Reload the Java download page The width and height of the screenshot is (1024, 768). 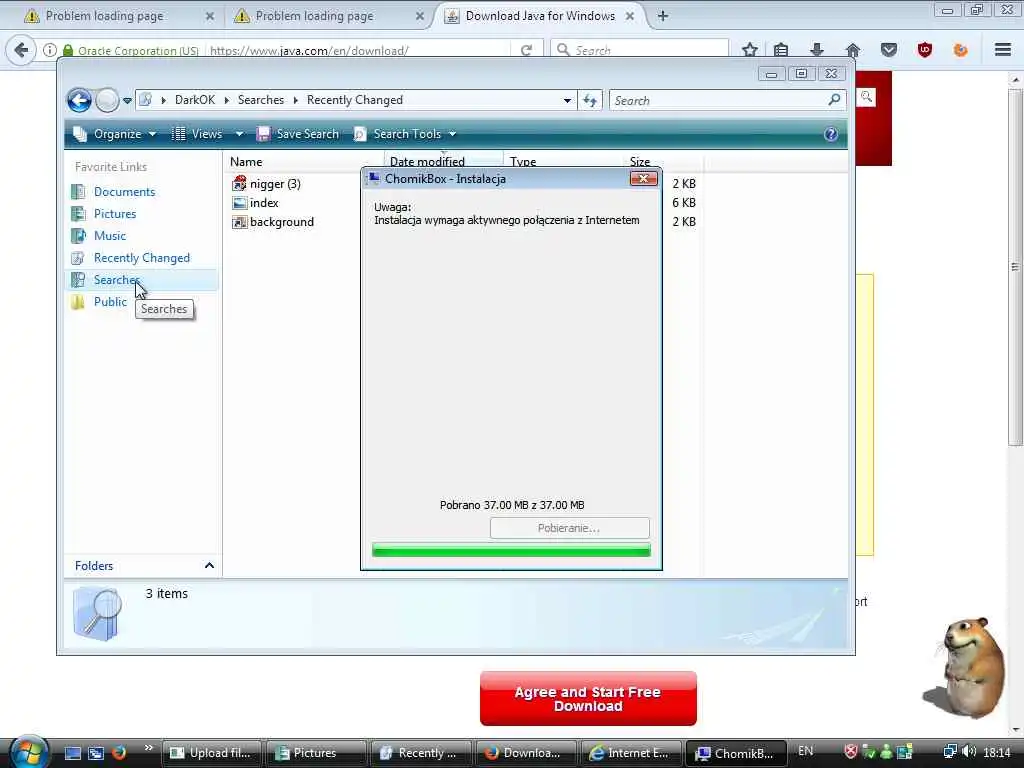(x=526, y=50)
